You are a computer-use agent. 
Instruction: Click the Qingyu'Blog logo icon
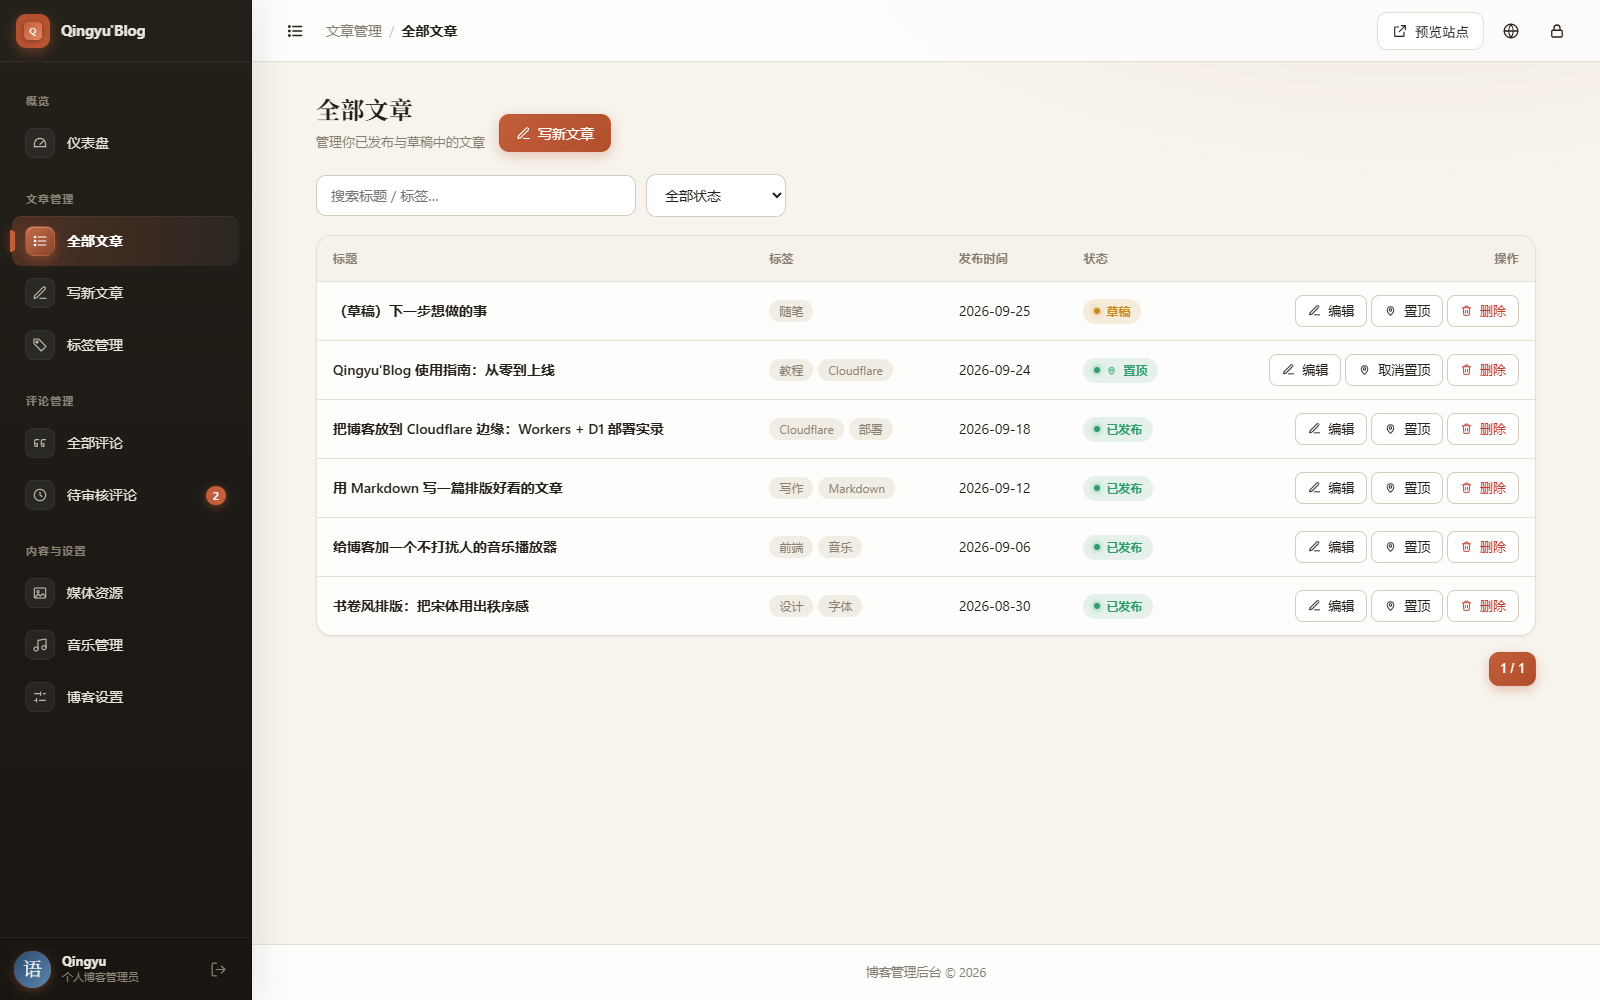[33, 31]
